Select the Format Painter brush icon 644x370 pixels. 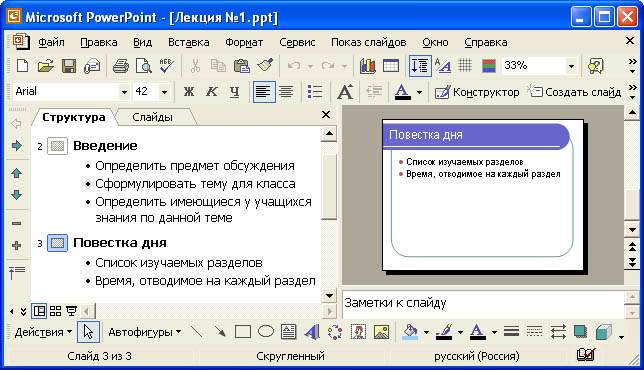click(x=265, y=66)
